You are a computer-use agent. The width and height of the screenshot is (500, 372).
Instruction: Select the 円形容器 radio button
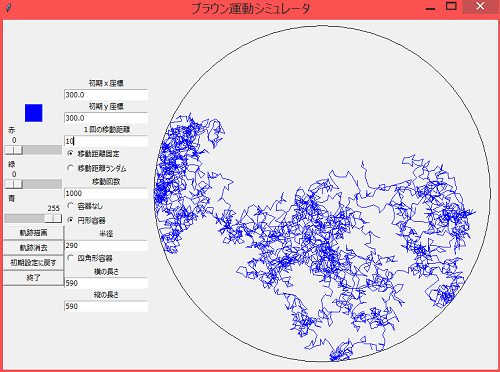click(70, 220)
